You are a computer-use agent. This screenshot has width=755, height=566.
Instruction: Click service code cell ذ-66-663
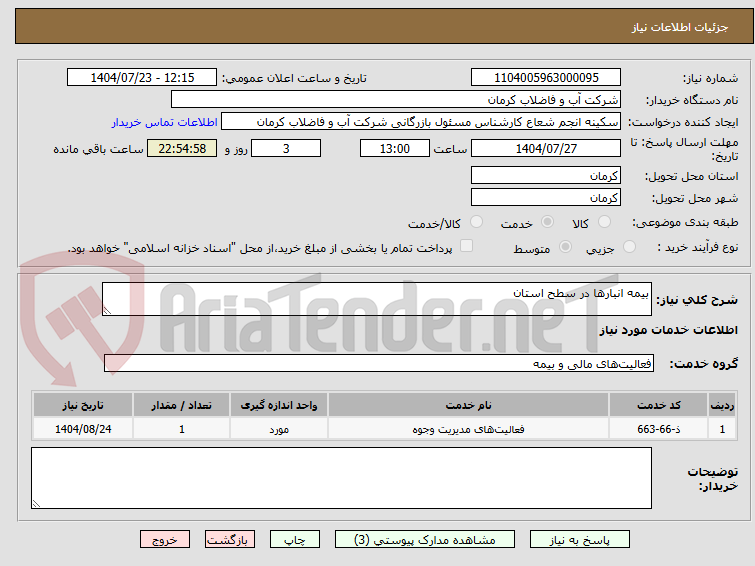point(659,429)
